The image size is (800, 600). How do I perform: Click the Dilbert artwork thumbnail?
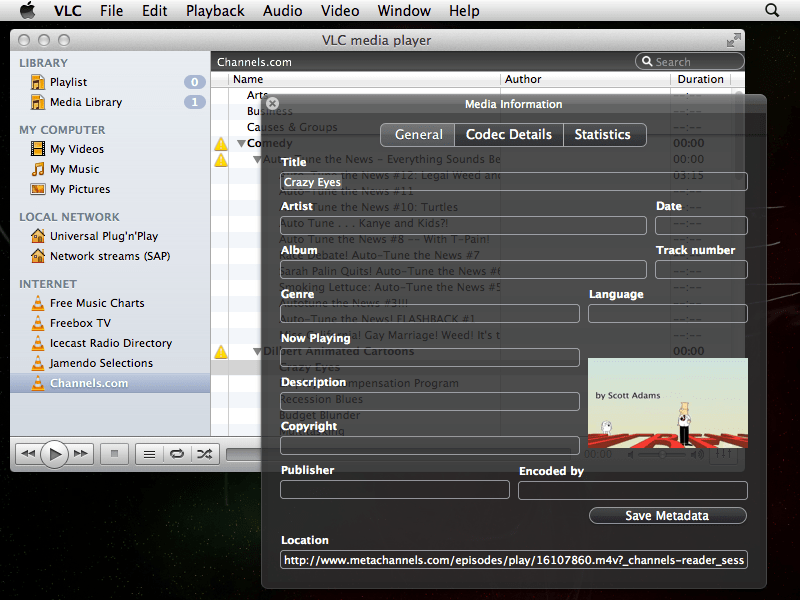click(668, 403)
